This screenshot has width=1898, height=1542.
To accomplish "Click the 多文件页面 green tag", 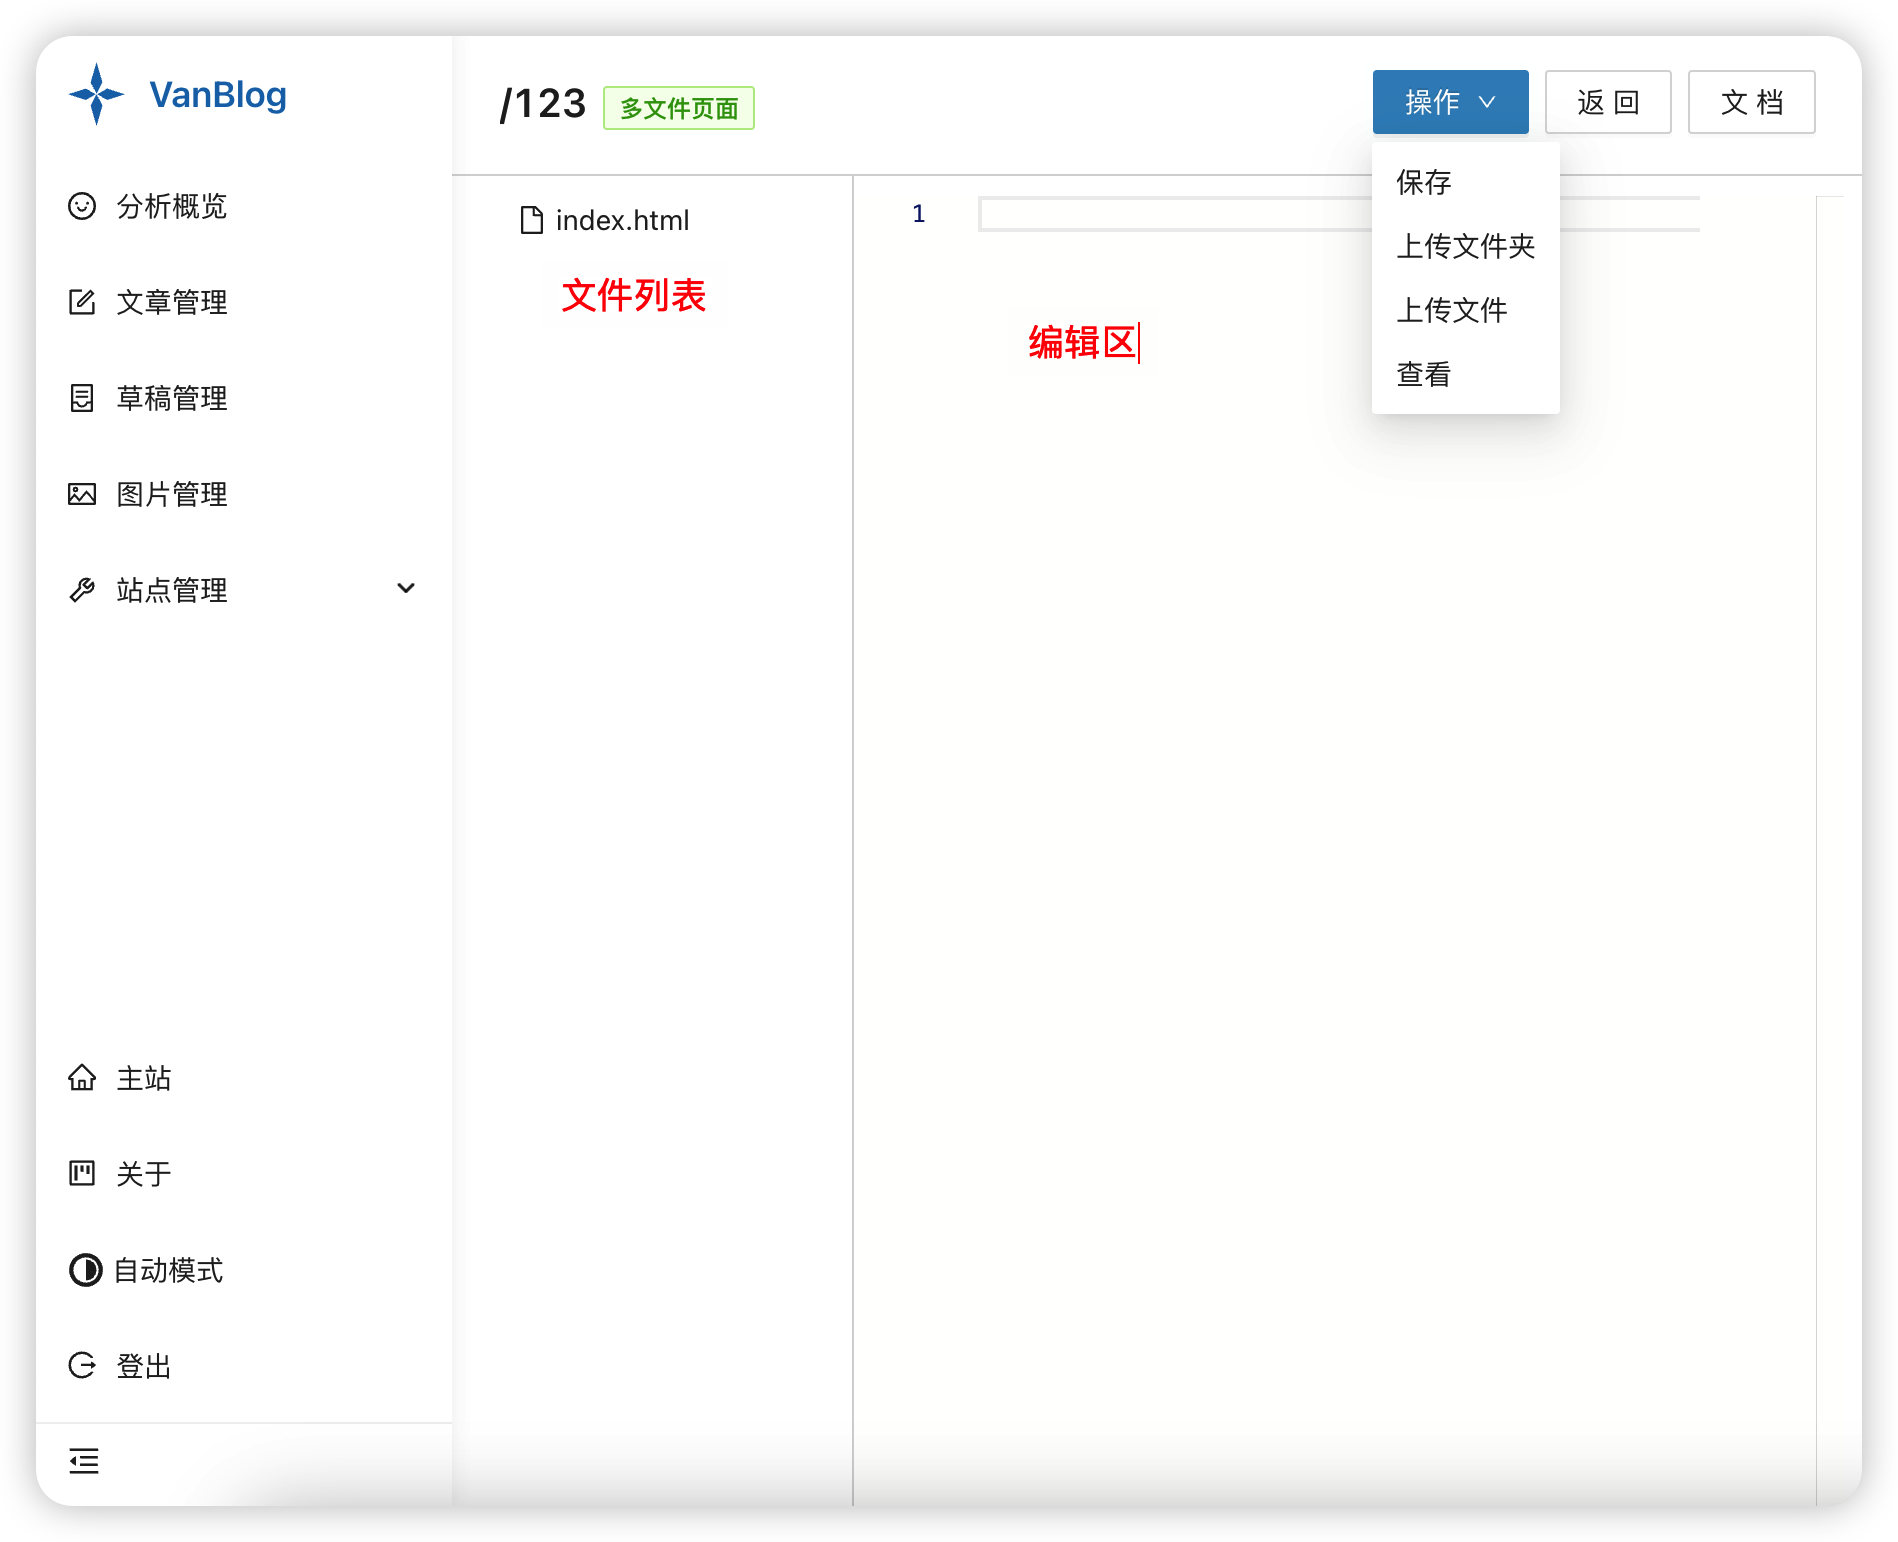I will pyautogui.click(x=679, y=108).
